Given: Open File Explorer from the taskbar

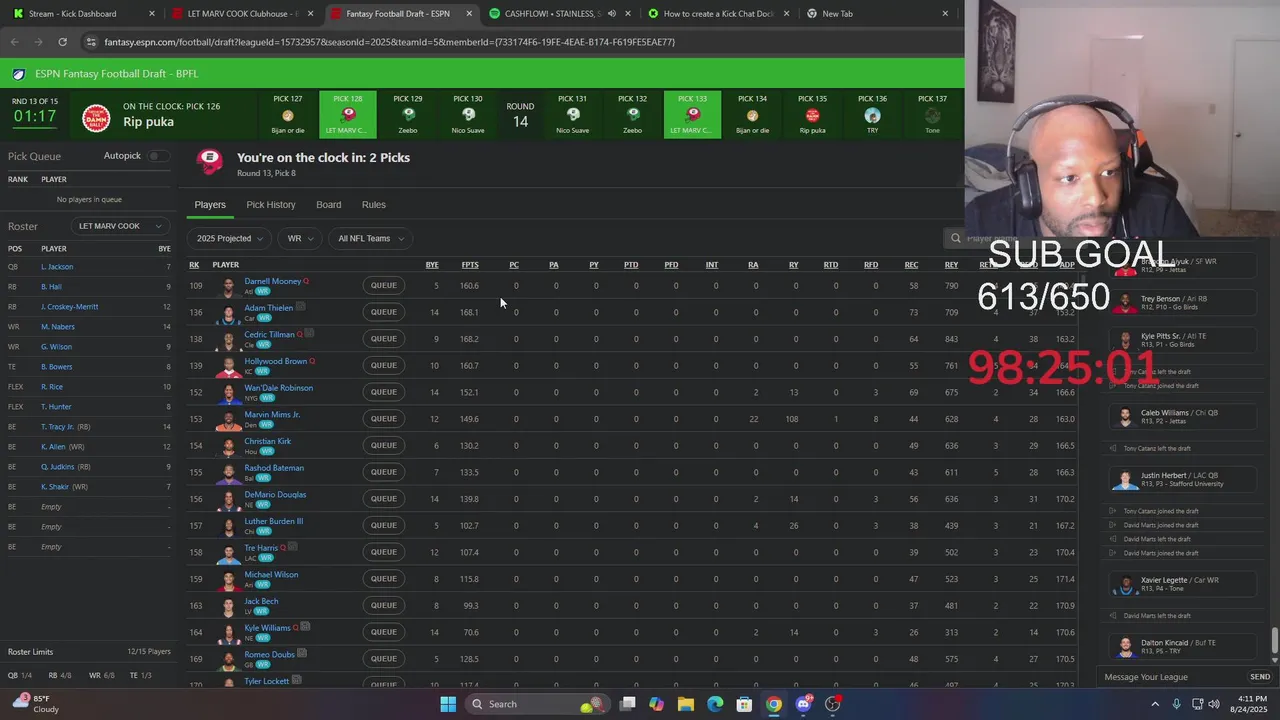Looking at the screenshot, I should (x=686, y=704).
